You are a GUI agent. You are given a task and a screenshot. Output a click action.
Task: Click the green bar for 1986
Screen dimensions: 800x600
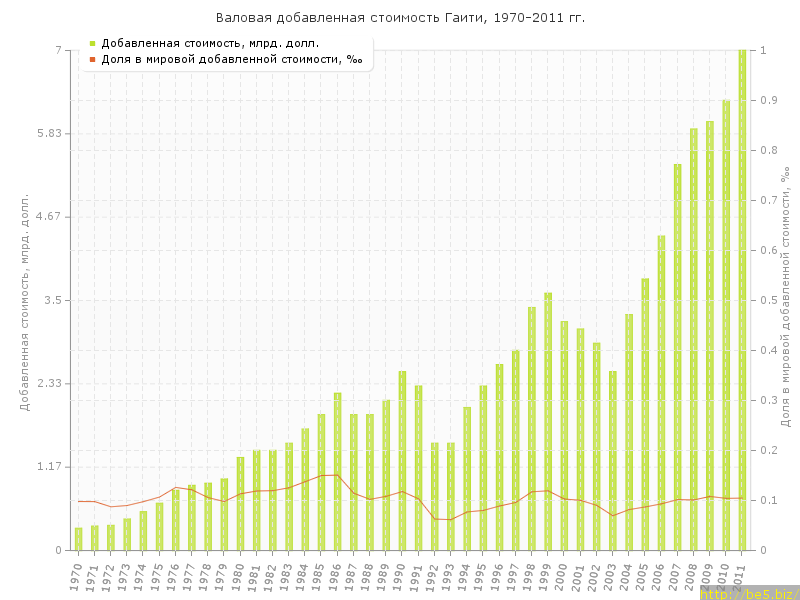click(338, 470)
